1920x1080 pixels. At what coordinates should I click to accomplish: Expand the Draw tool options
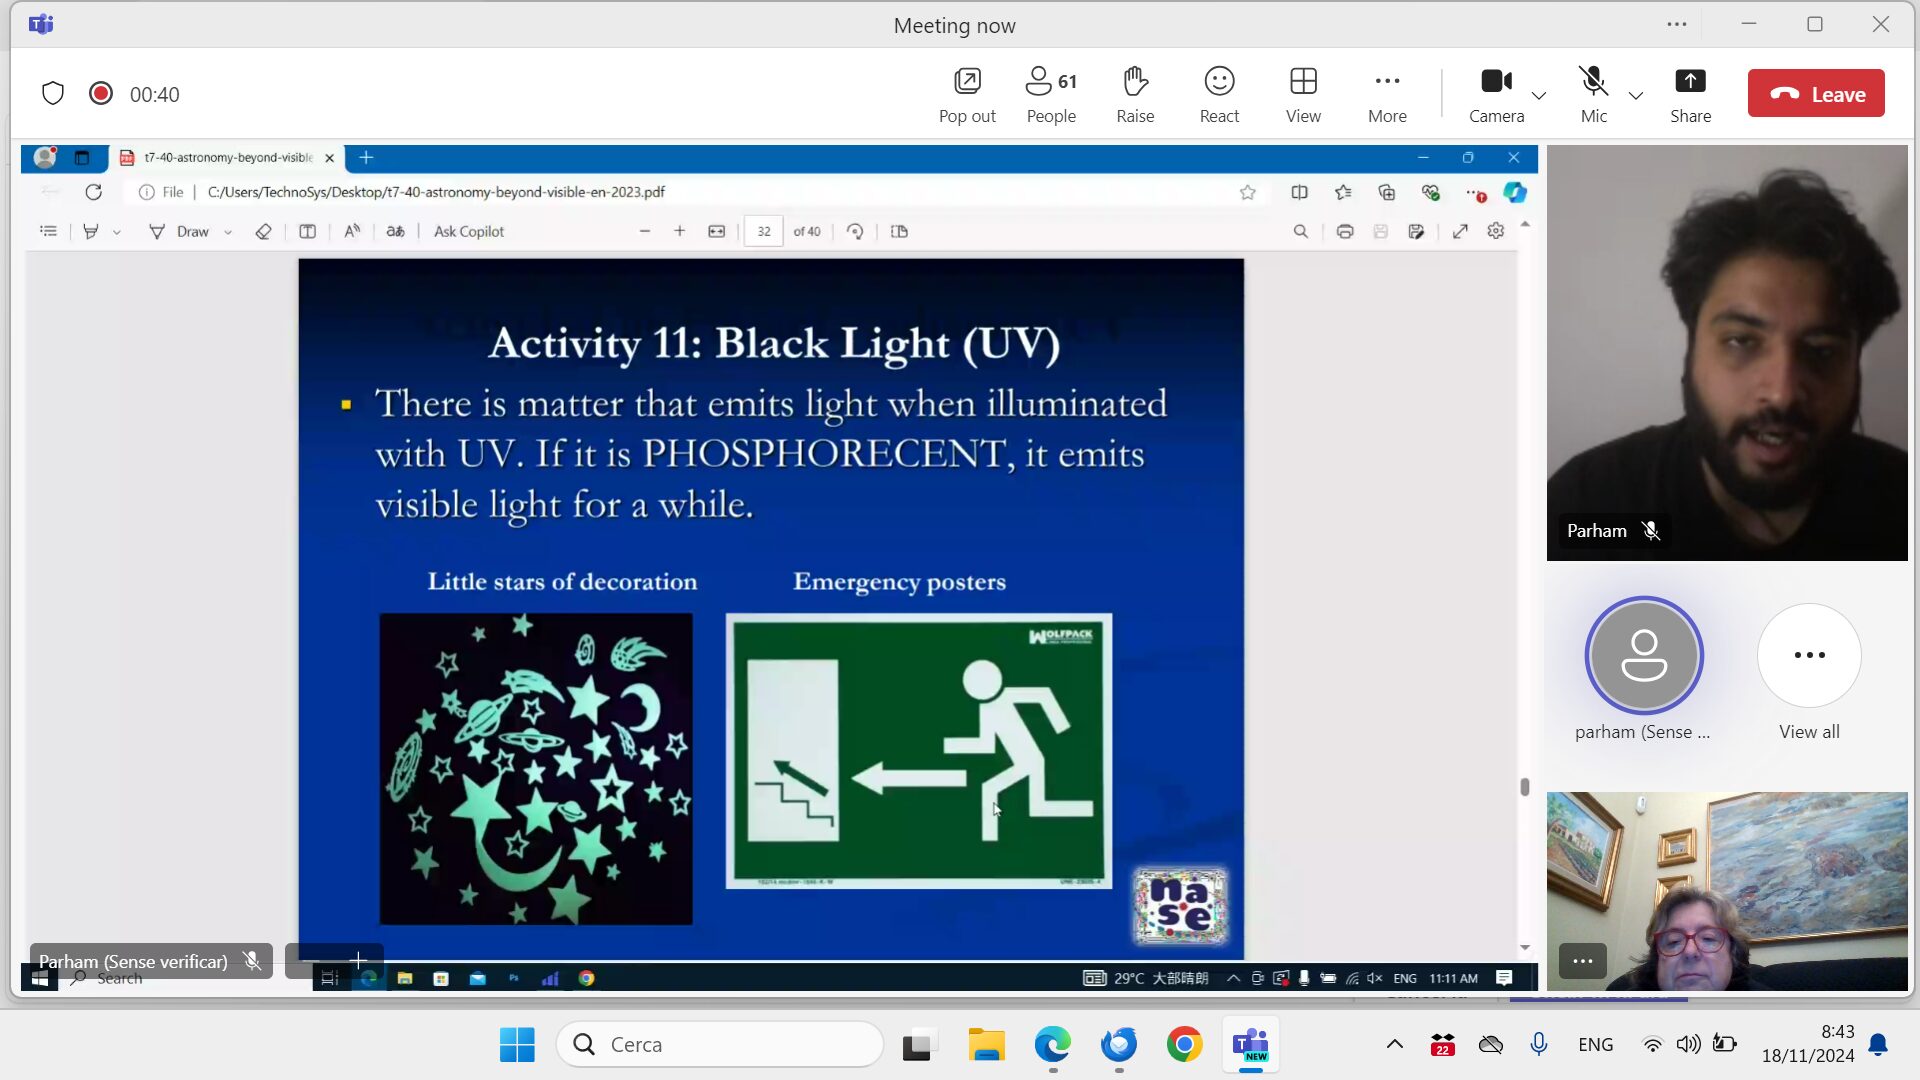(228, 232)
